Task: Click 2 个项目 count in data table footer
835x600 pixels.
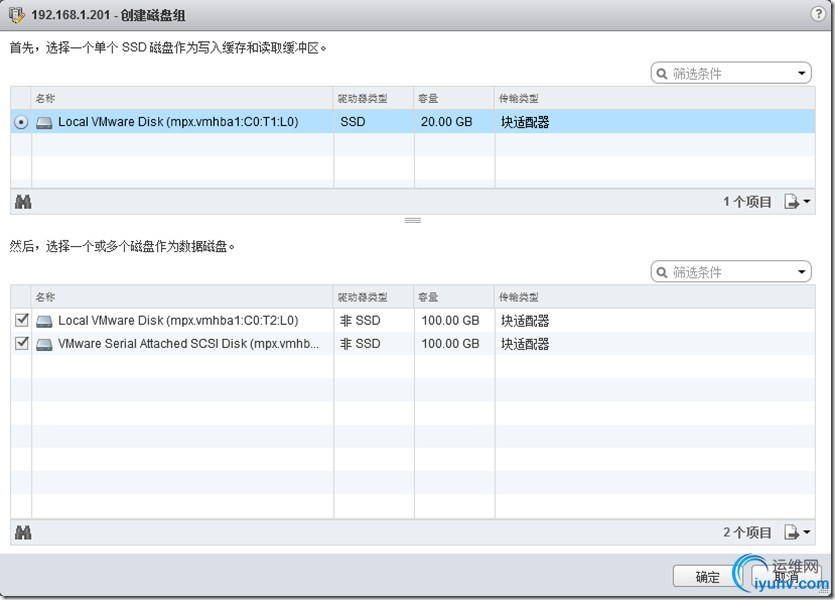Action: [x=747, y=532]
